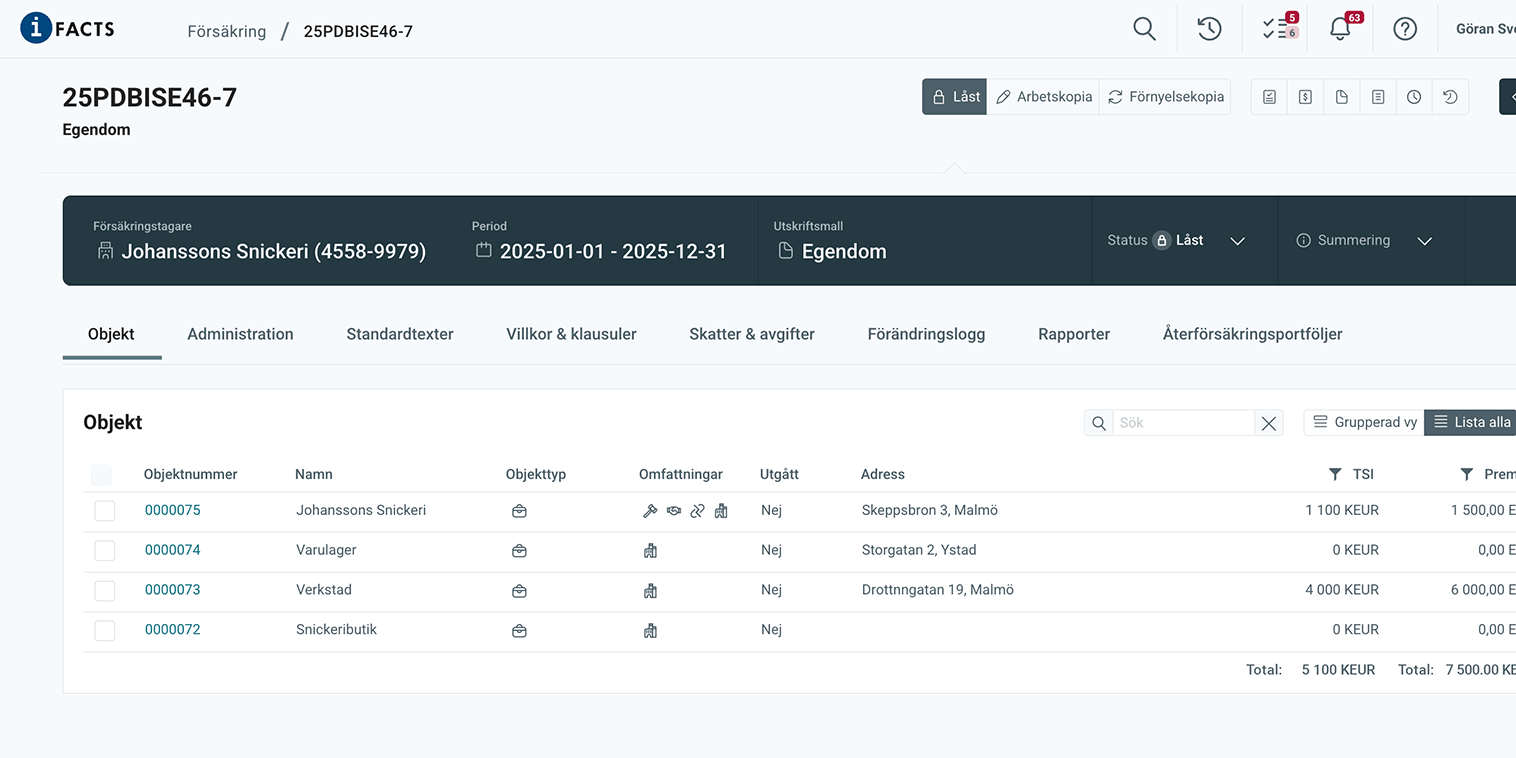This screenshot has height=758, width=1516.
Task: Select the Verkstad row checkbox
Action: pos(105,591)
